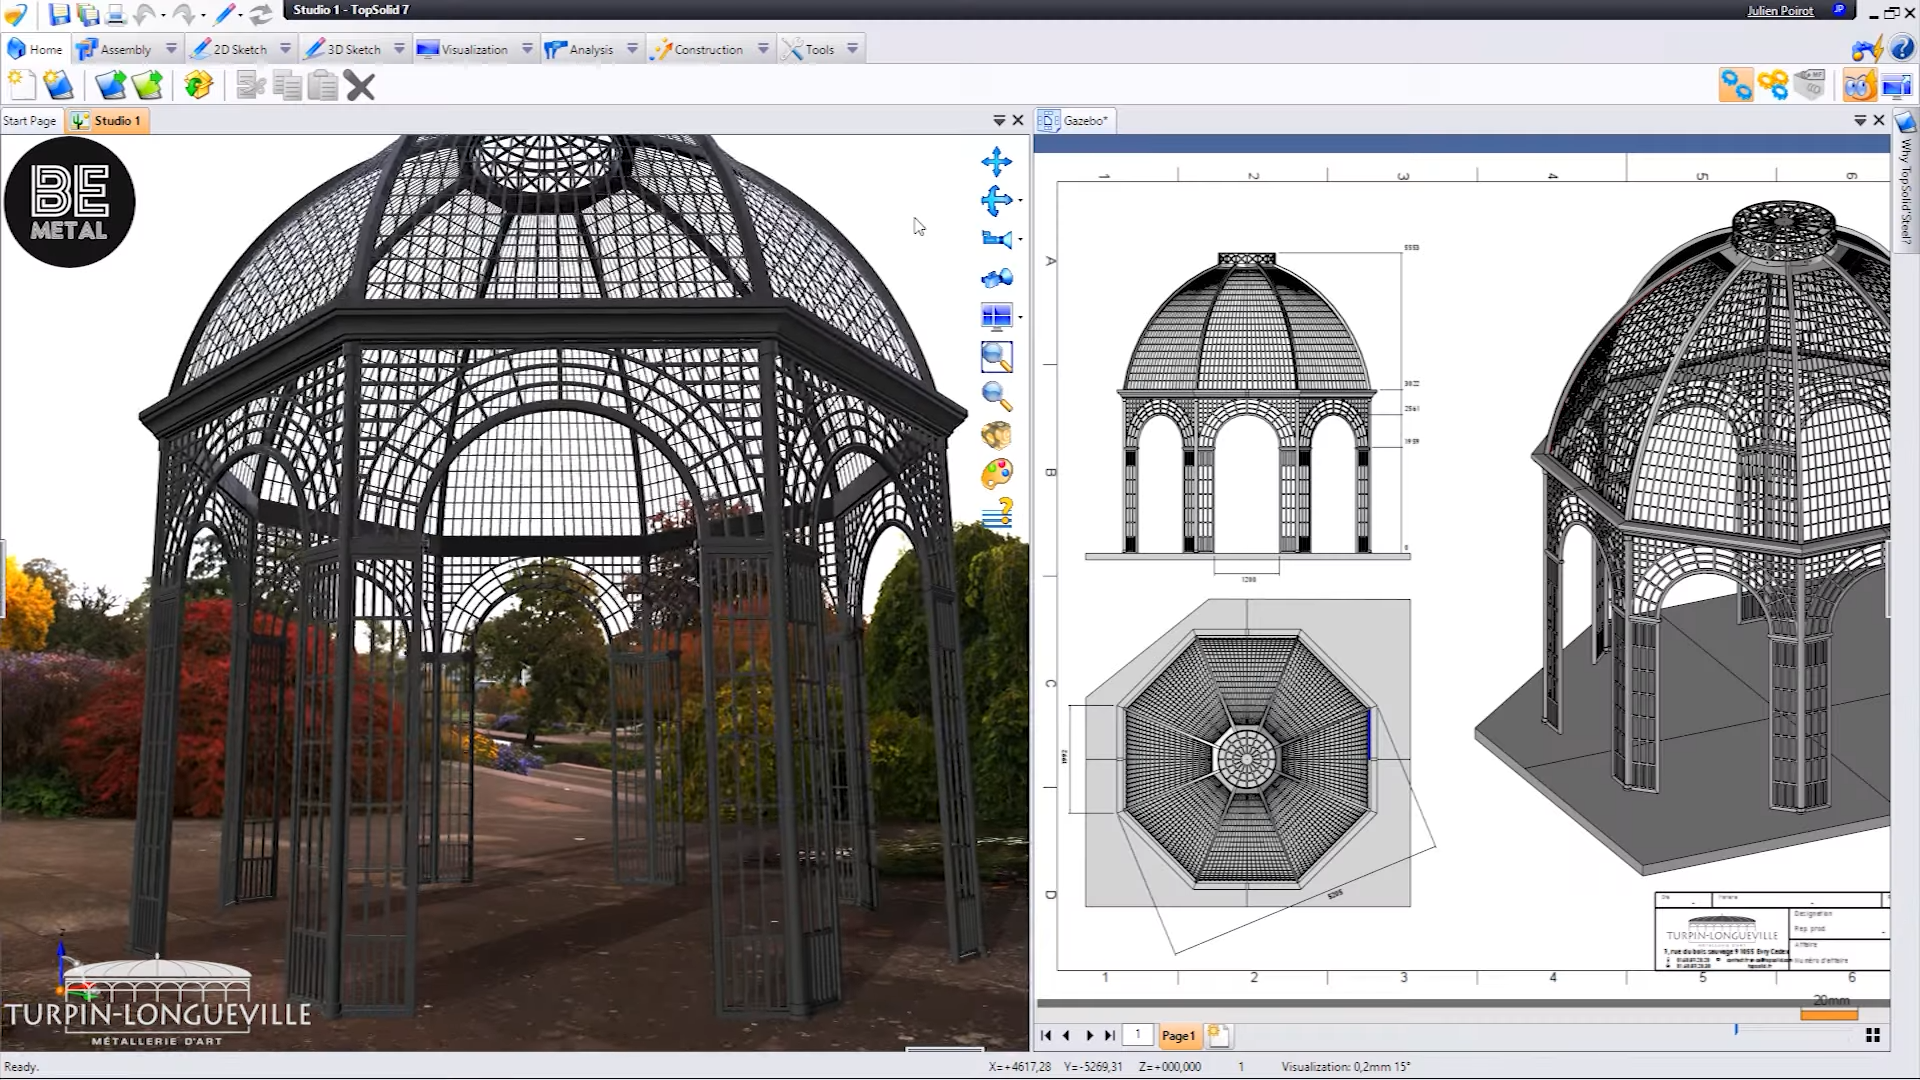Click the pan move arrows icon
The image size is (1920, 1080).
(996, 161)
